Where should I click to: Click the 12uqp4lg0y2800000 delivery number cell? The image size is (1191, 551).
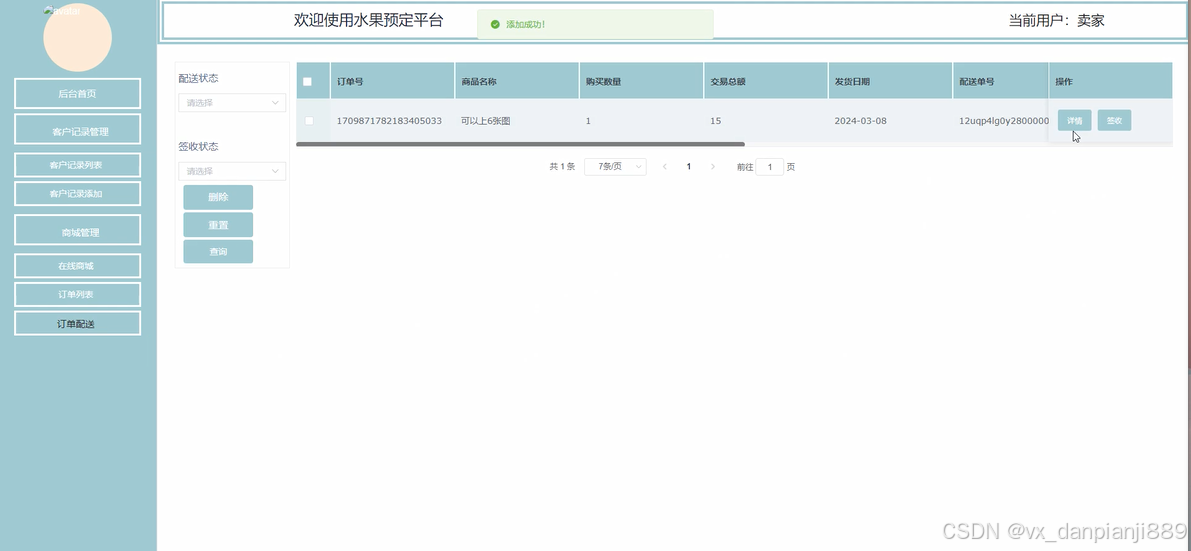(x=1003, y=121)
